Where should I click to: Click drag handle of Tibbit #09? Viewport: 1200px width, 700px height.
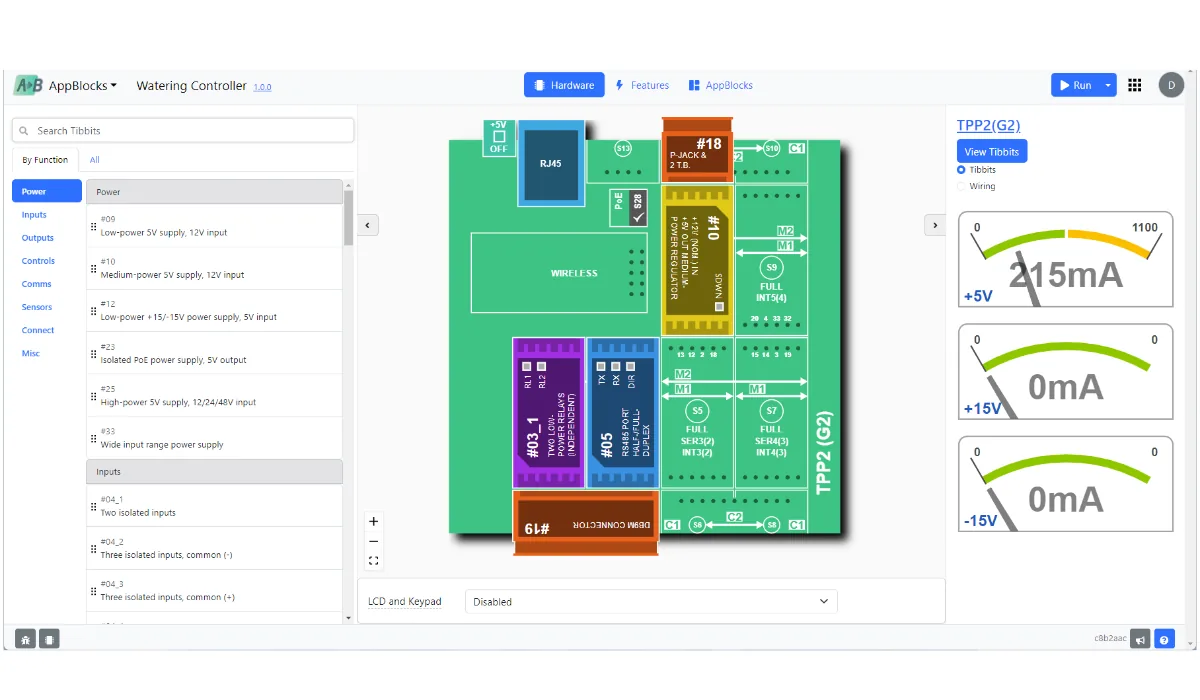pos(94,226)
